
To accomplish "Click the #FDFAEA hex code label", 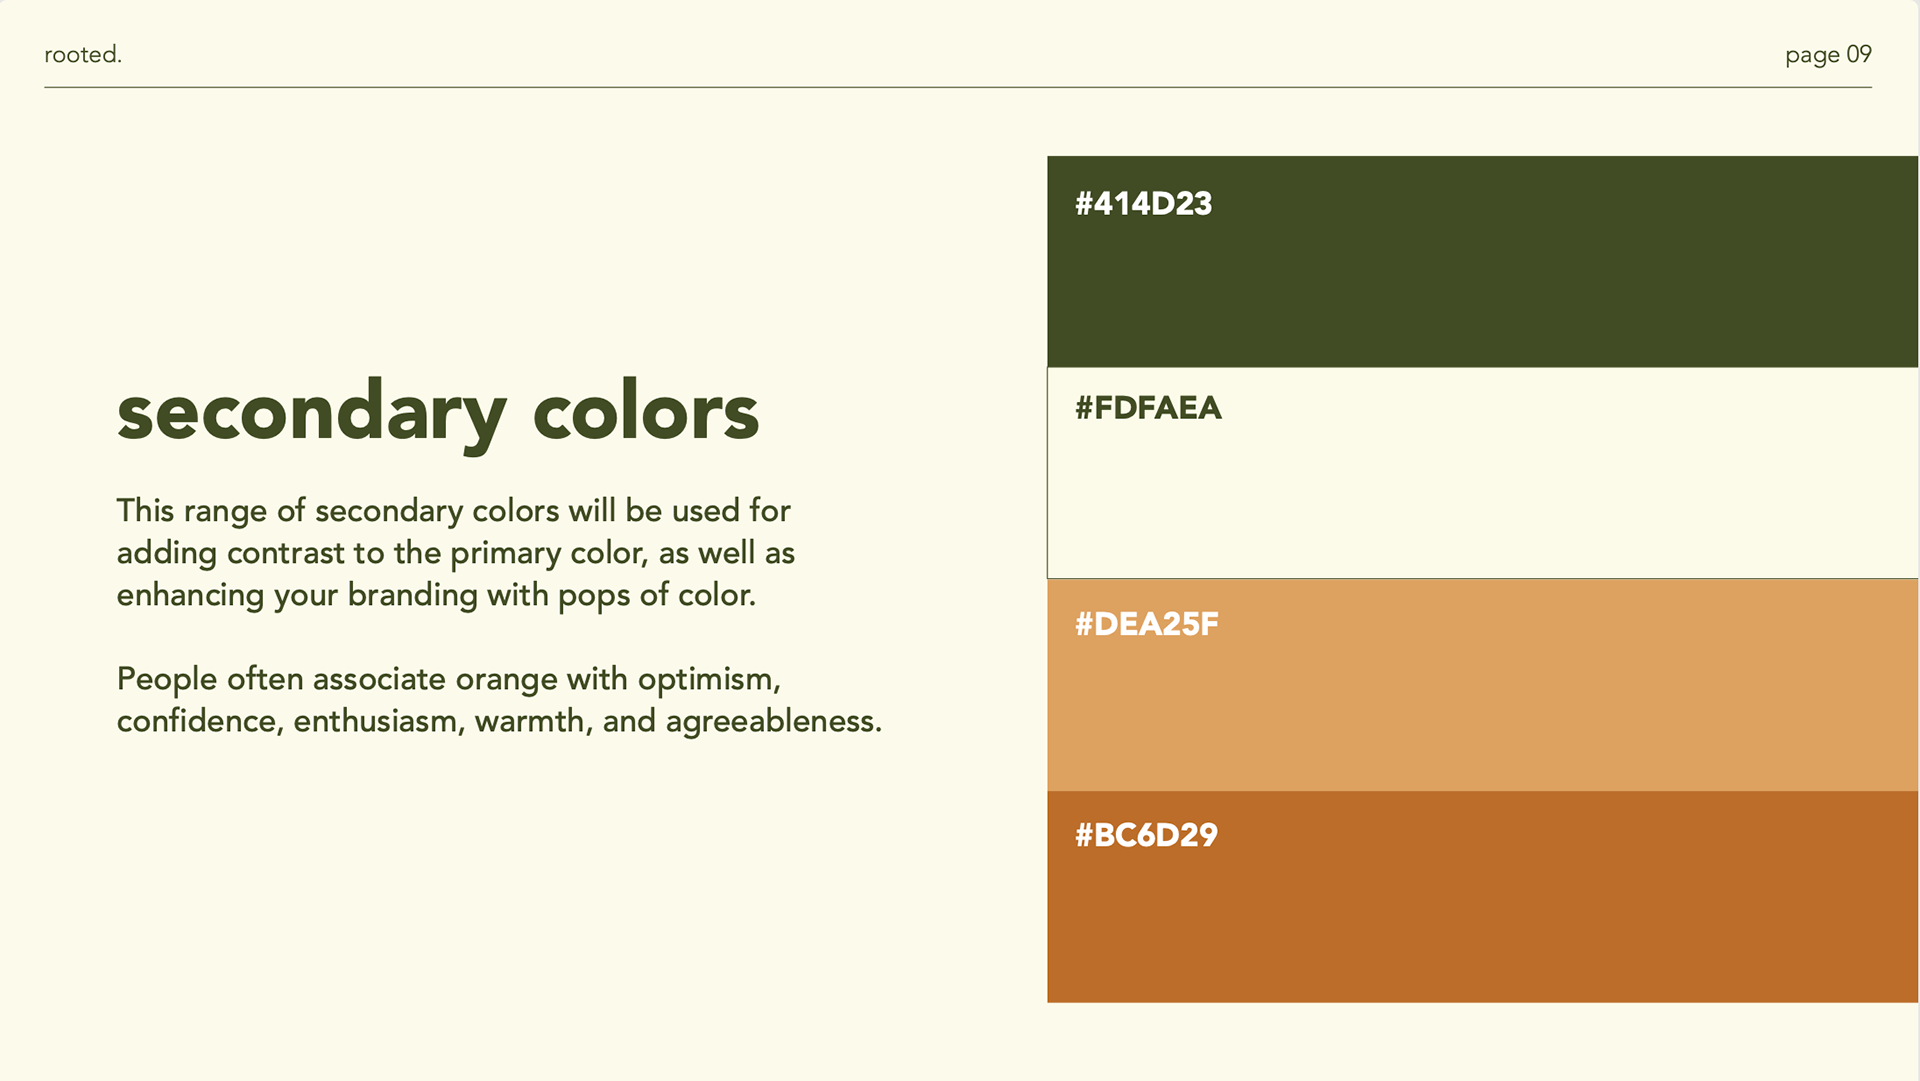I will click(x=1148, y=408).
